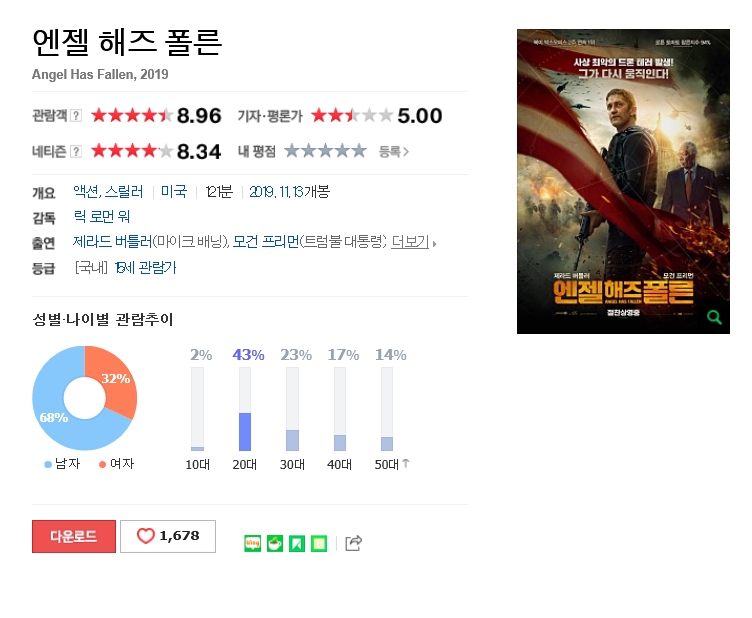Click the help icon beside 네티즌

click(76, 152)
